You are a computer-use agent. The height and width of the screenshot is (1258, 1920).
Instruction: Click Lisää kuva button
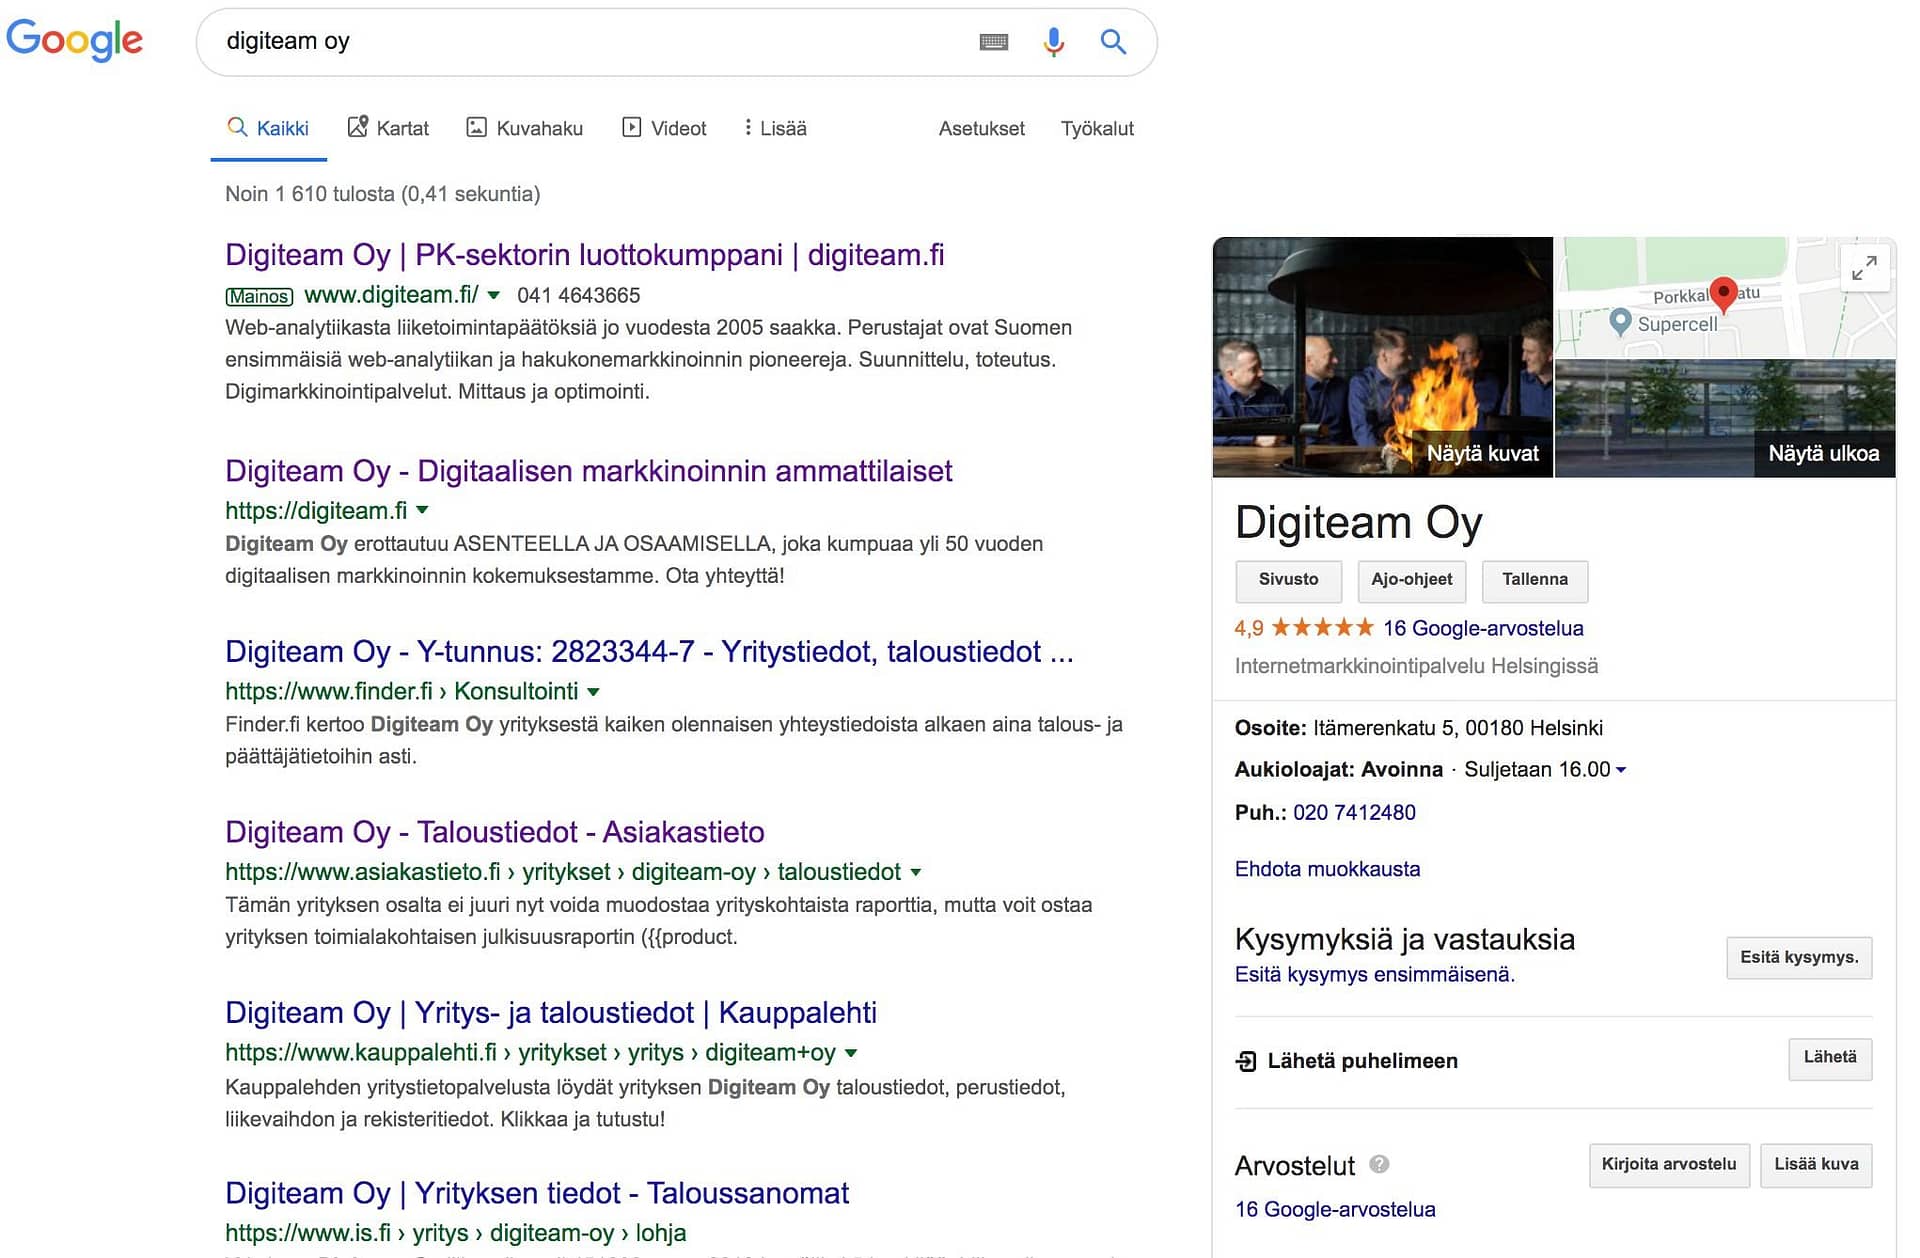click(x=1816, y=1165)
